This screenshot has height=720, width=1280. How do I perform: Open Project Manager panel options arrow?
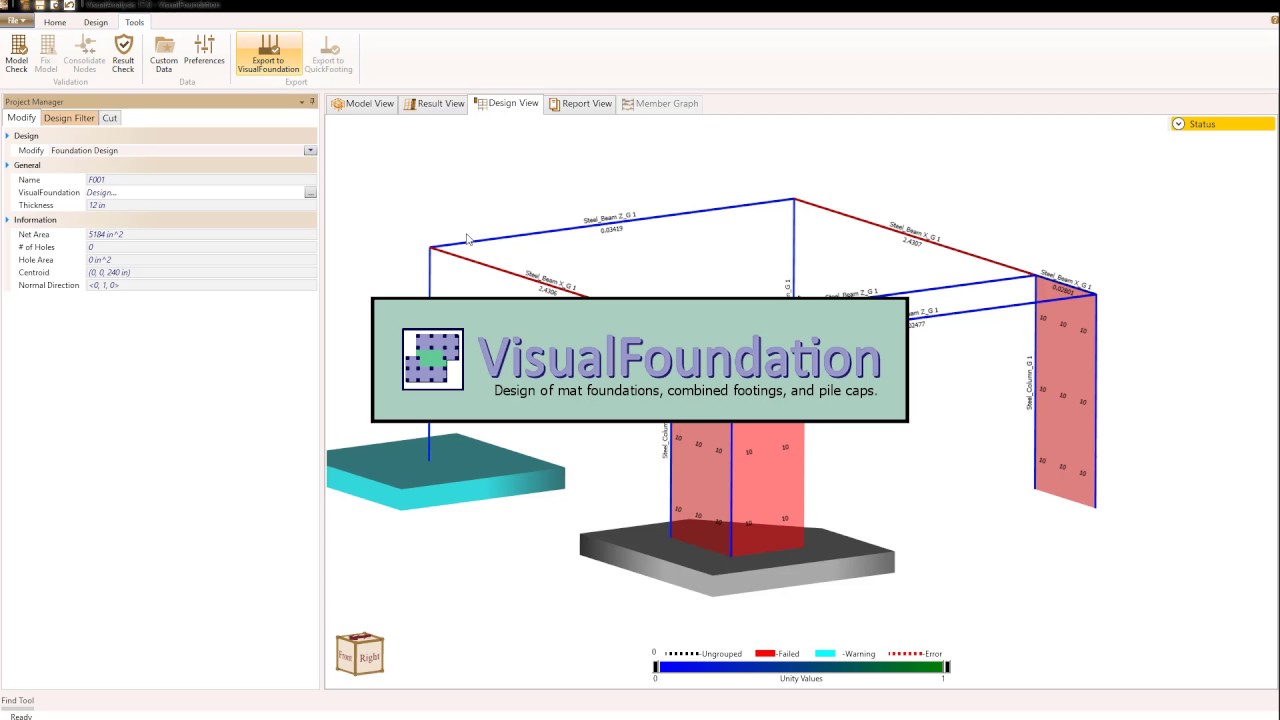[x=302, y=102]
